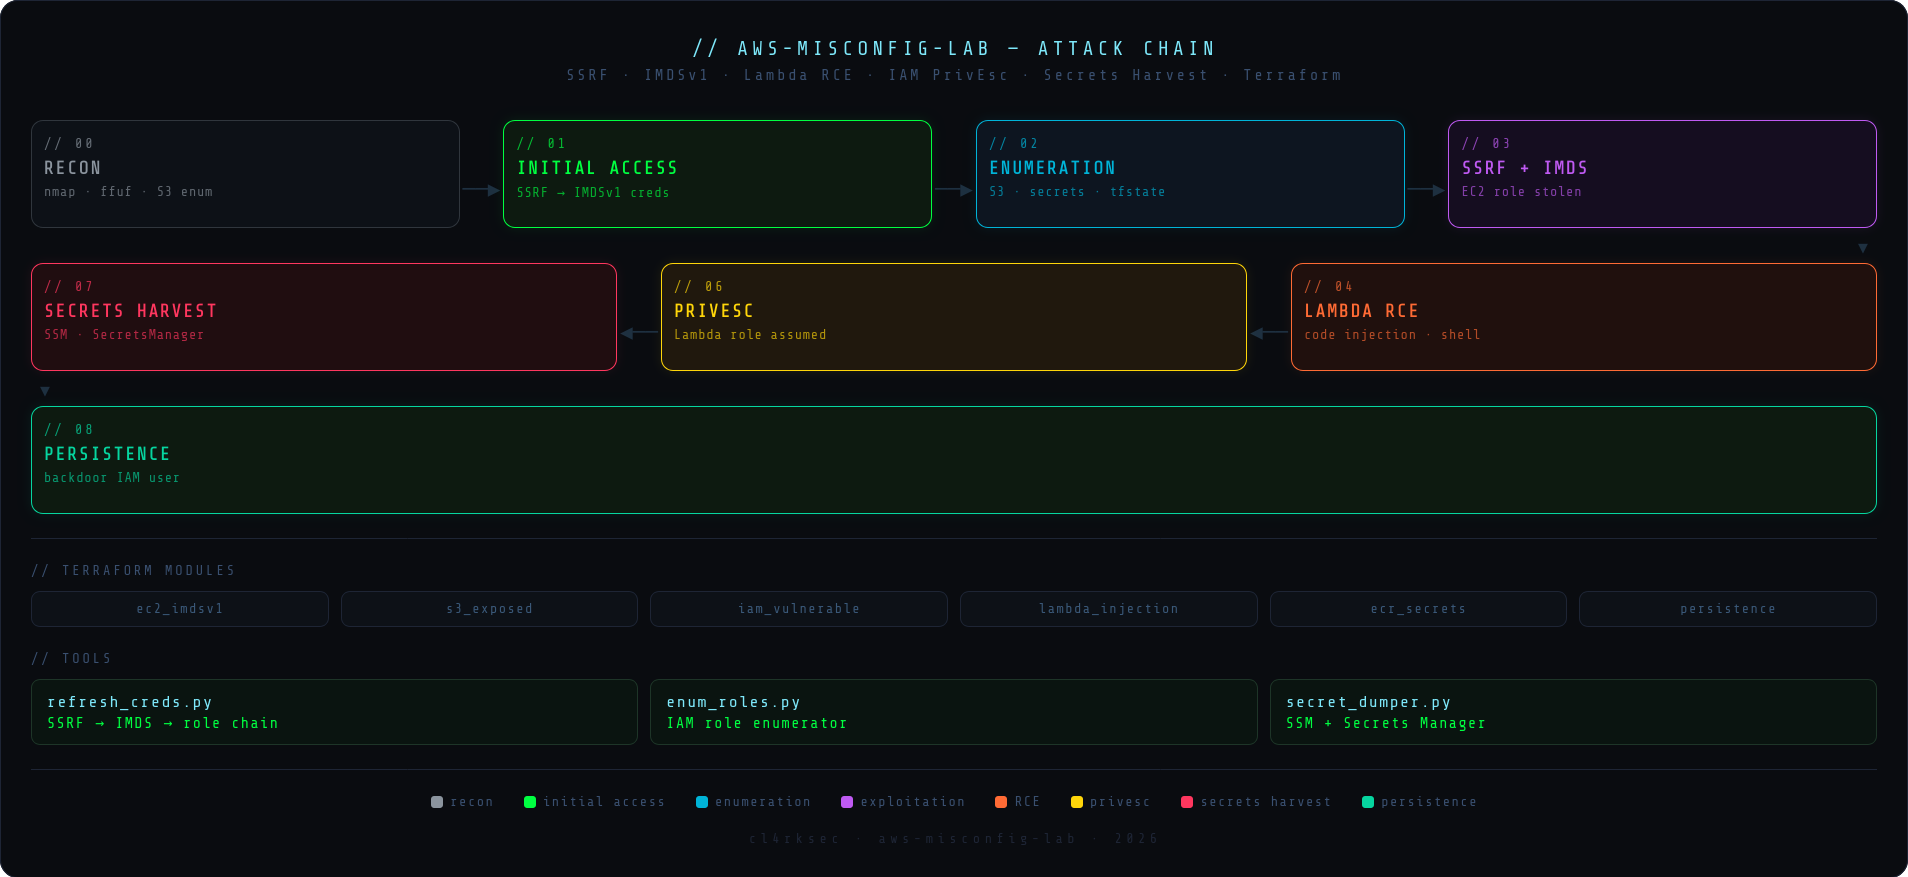Click the purple exploitation legend swatch
The image size is (1908, 877).
coord(847,802)
